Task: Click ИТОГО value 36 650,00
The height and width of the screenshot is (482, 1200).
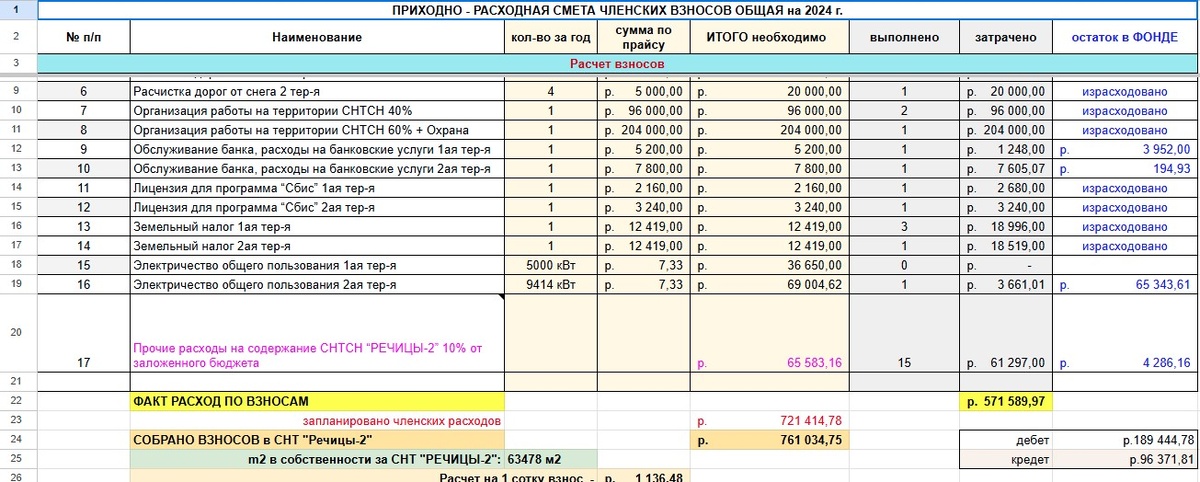Action: pos(769,265)
